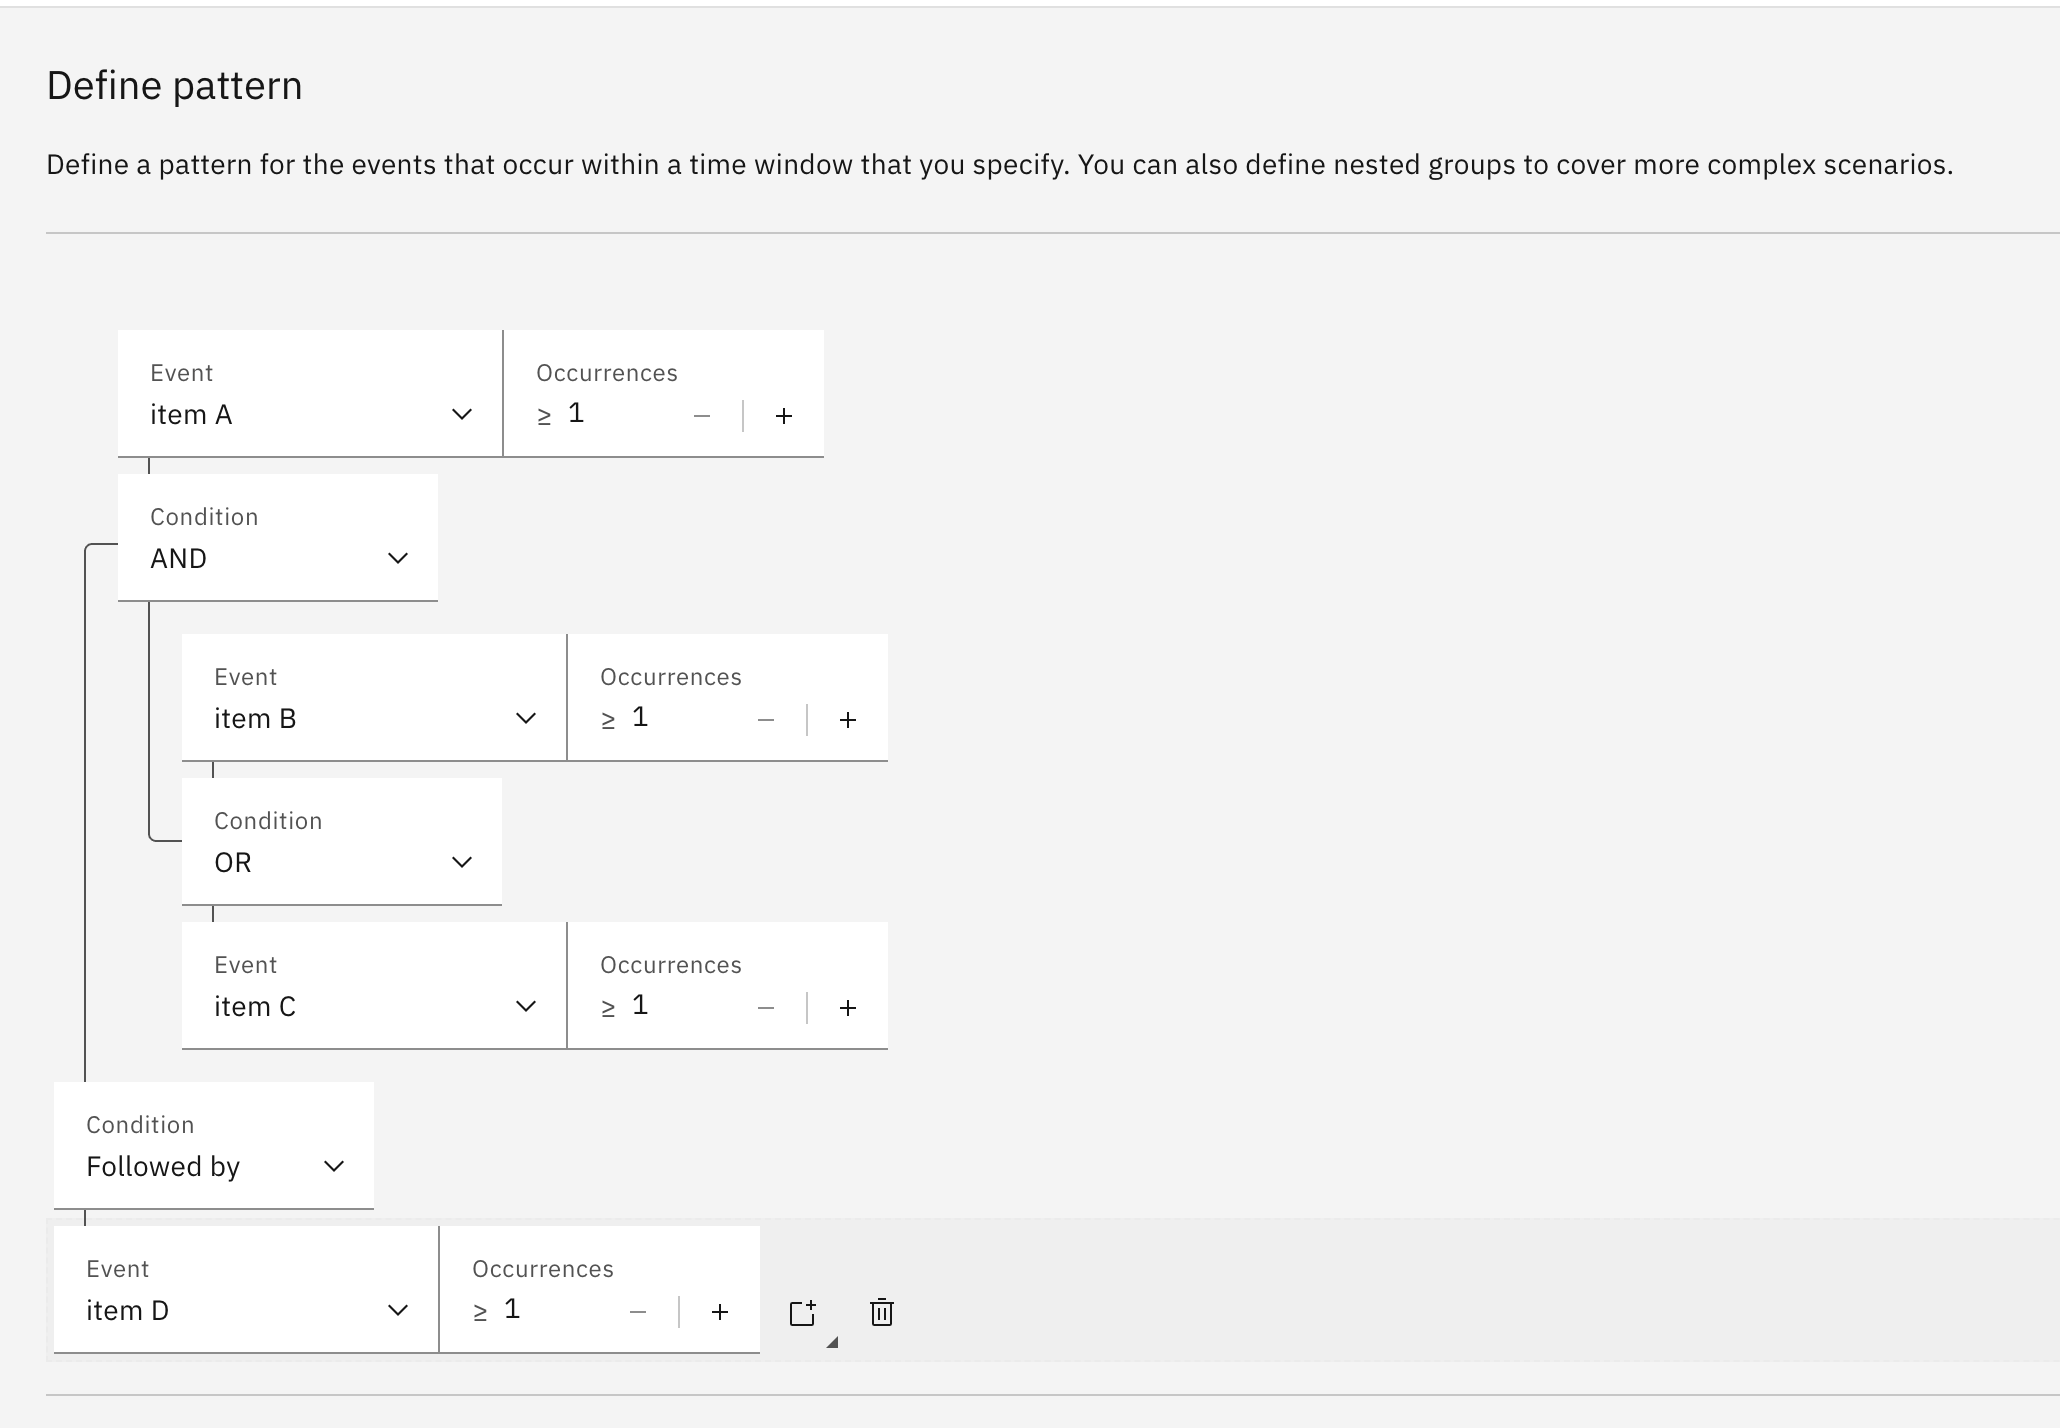Open the OR condition dropdown
The height and width of the screenshot is (1428, 2060).
point(341,862)
